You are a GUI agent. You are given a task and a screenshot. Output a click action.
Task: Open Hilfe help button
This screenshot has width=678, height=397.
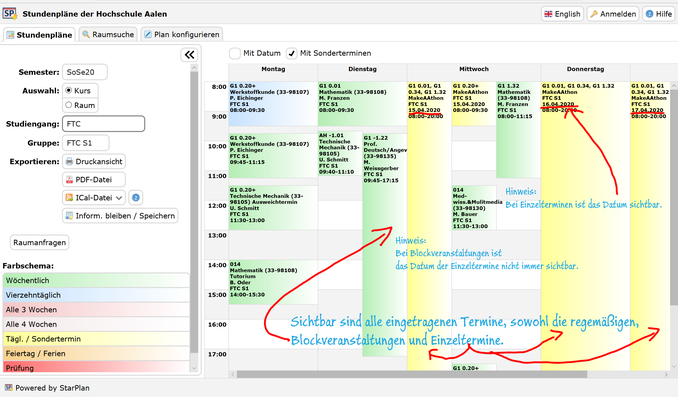click(x=659, y=14)
